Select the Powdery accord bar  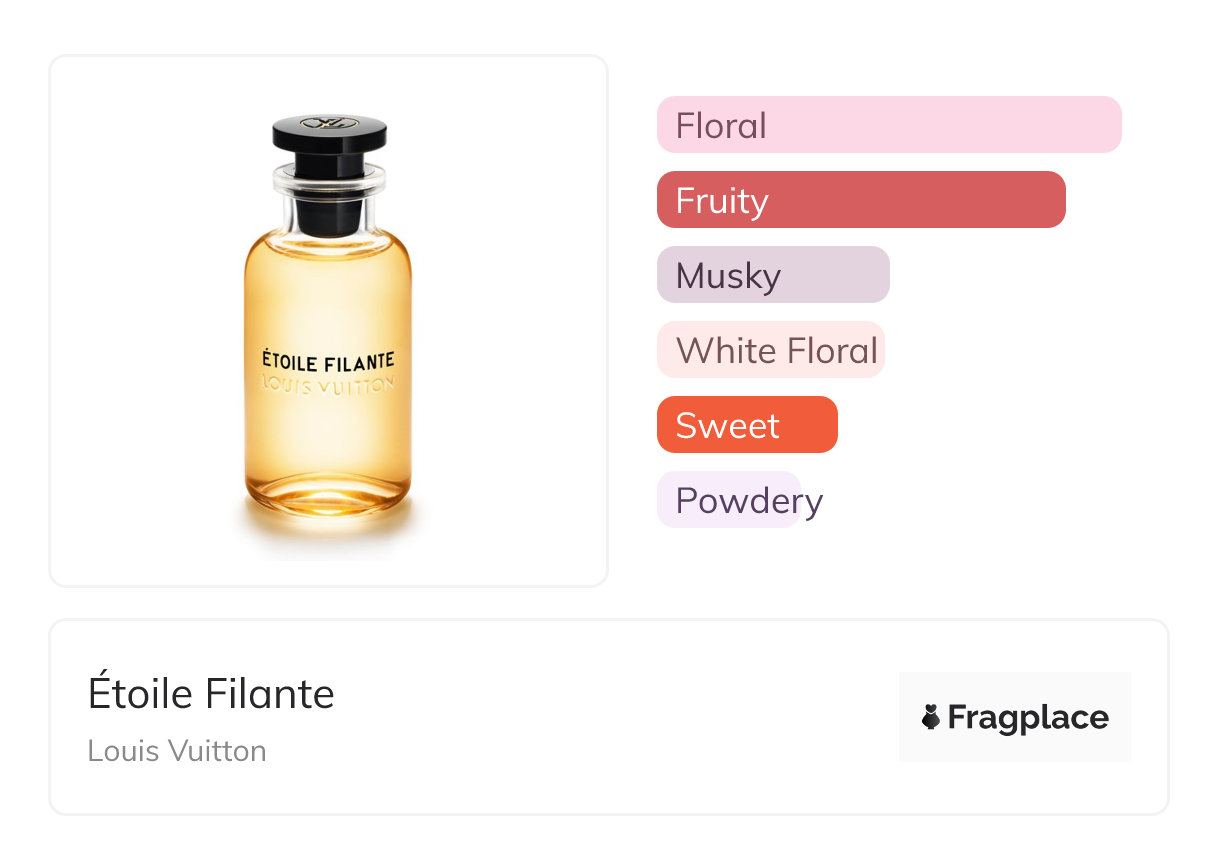[x=729, y=500]
